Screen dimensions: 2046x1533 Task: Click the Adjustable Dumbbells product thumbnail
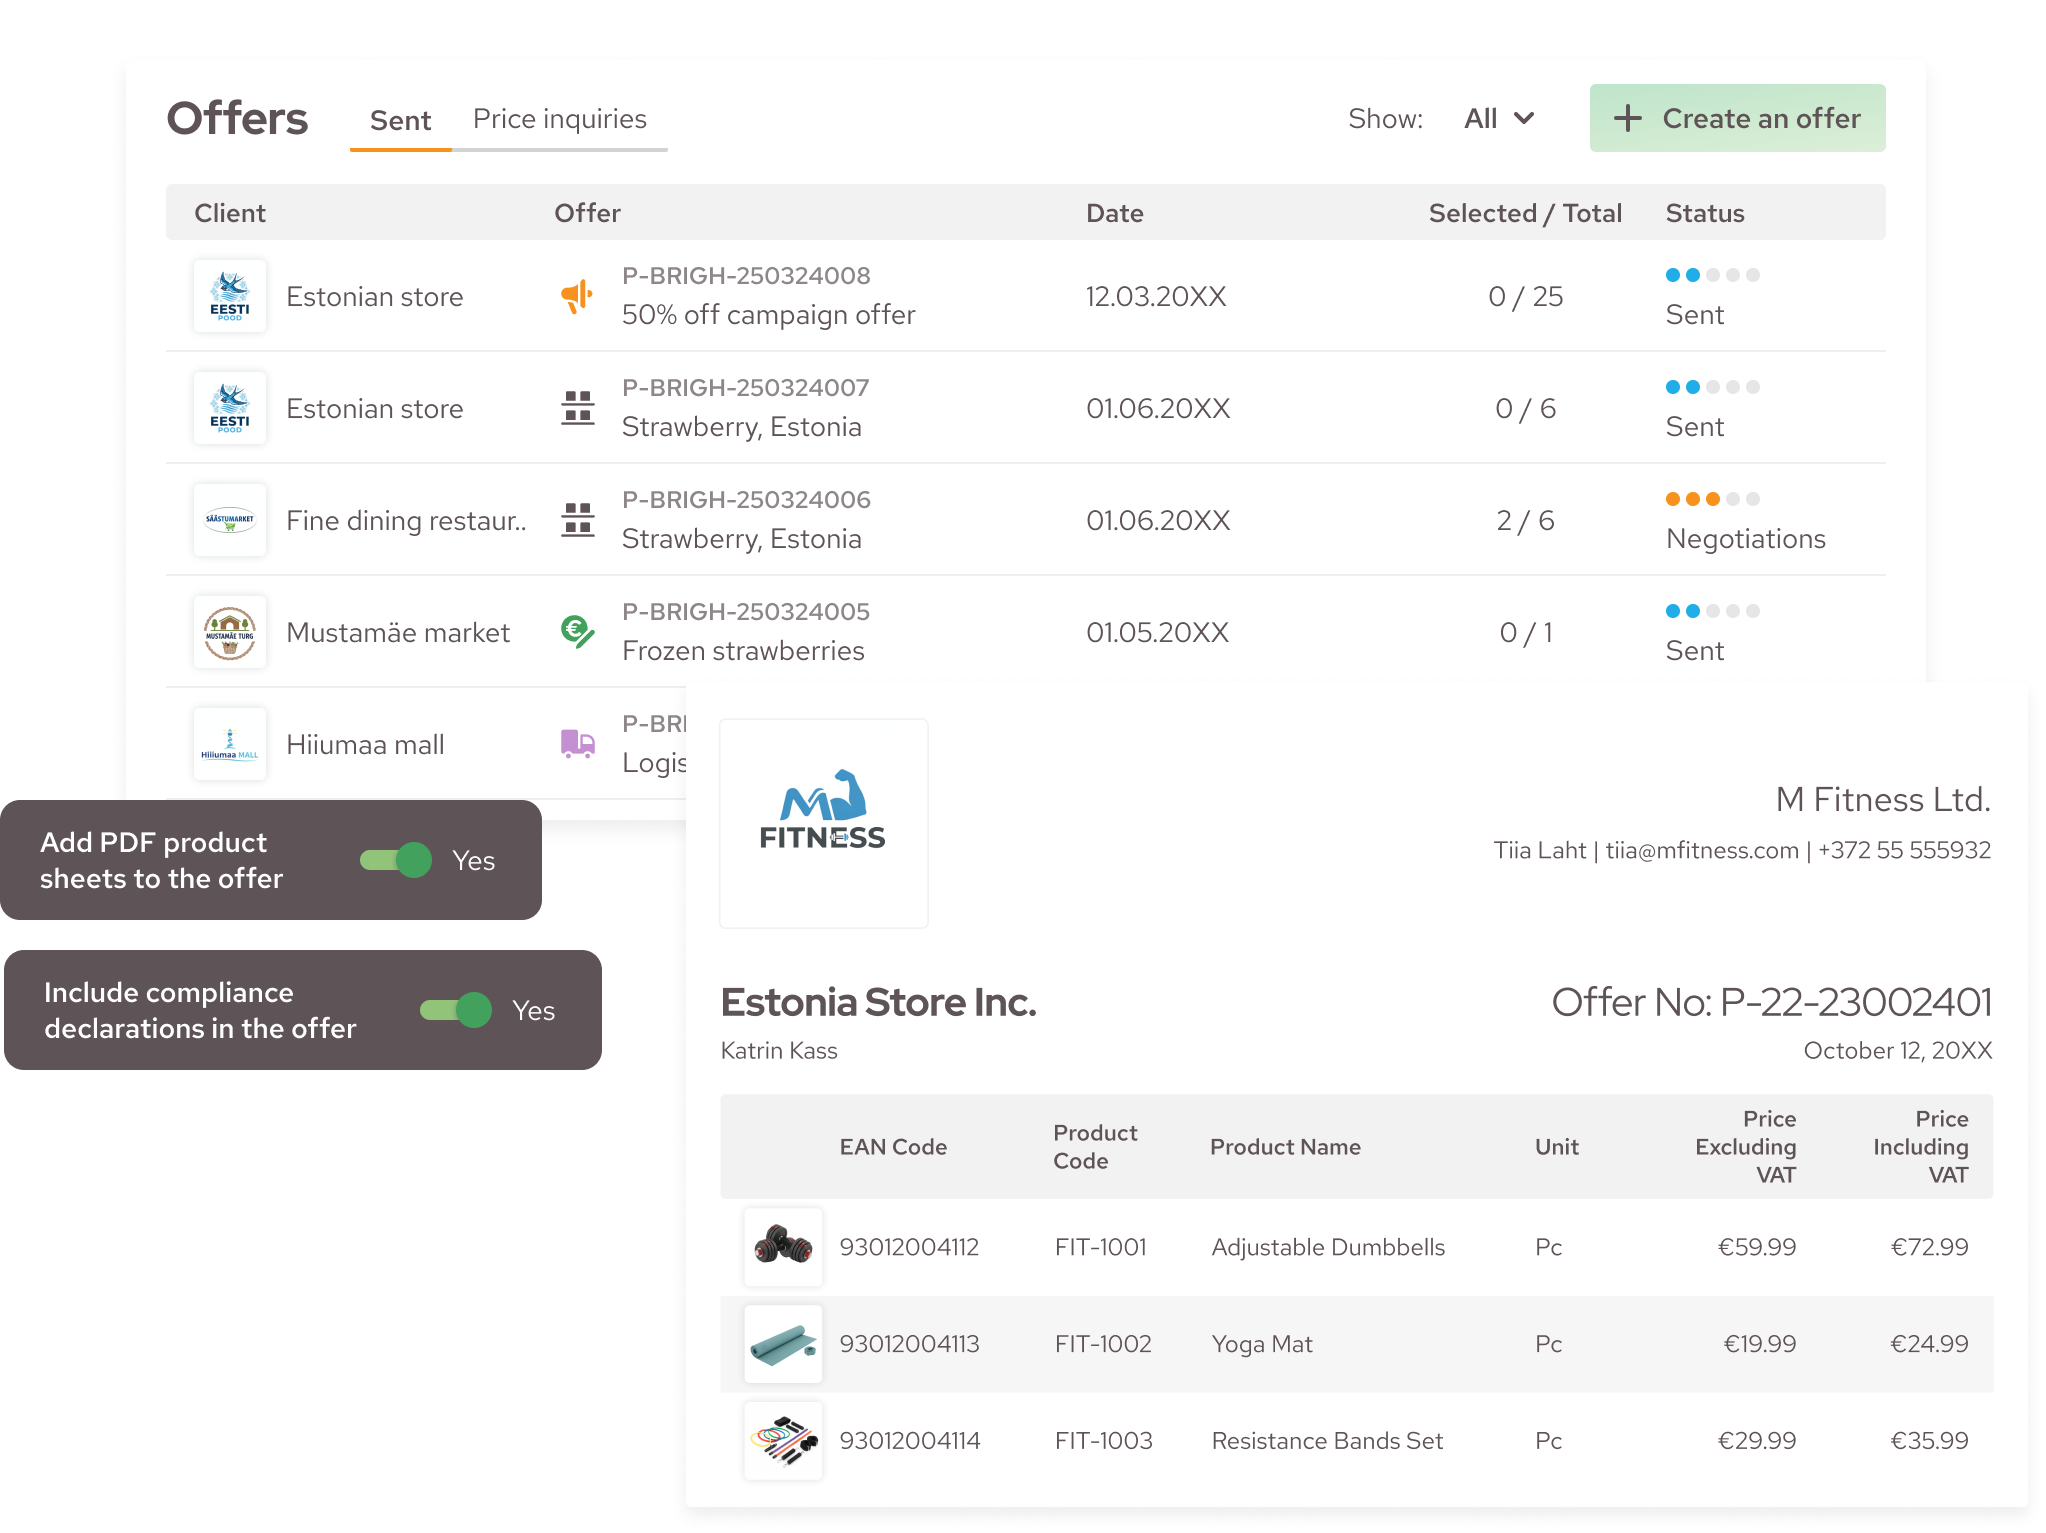point(783,1247)
